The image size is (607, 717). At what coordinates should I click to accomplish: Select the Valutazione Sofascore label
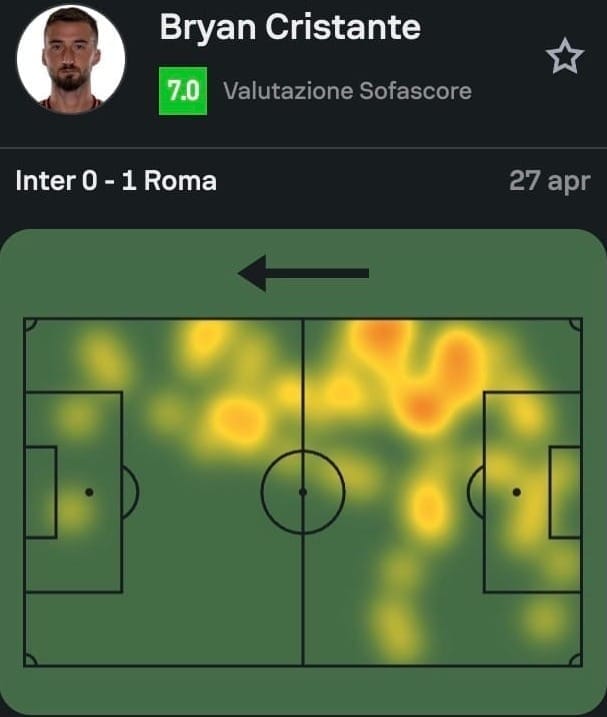click(x=348, y=91)
